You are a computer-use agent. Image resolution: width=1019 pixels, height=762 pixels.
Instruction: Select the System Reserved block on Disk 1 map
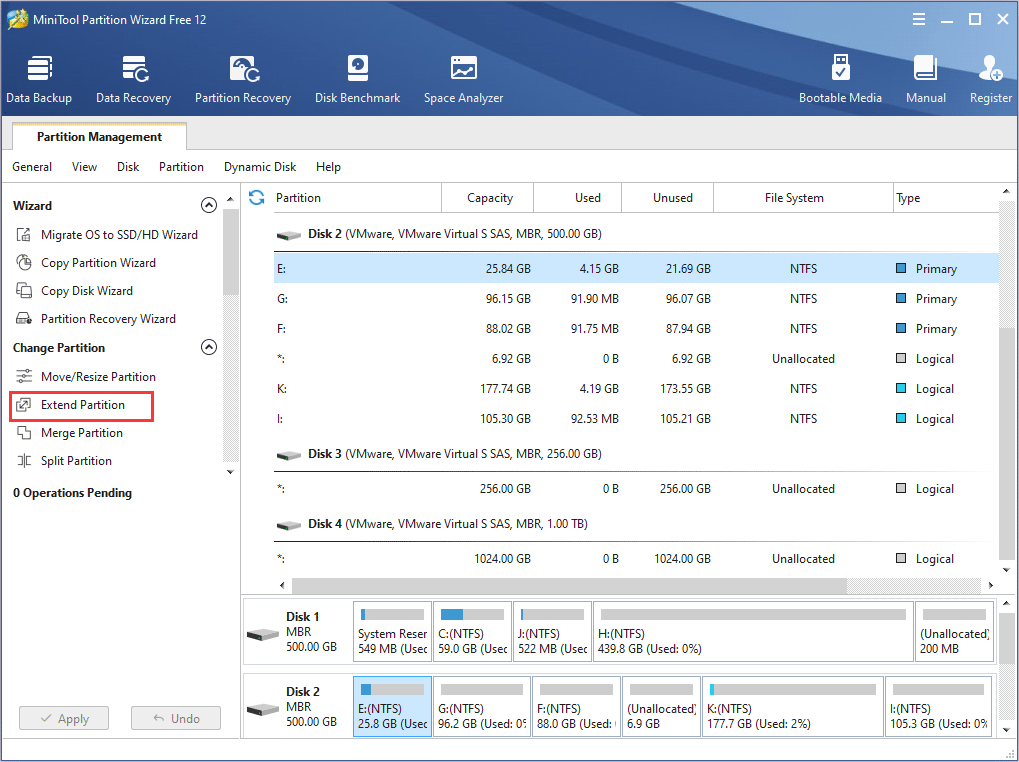[393, 631]
